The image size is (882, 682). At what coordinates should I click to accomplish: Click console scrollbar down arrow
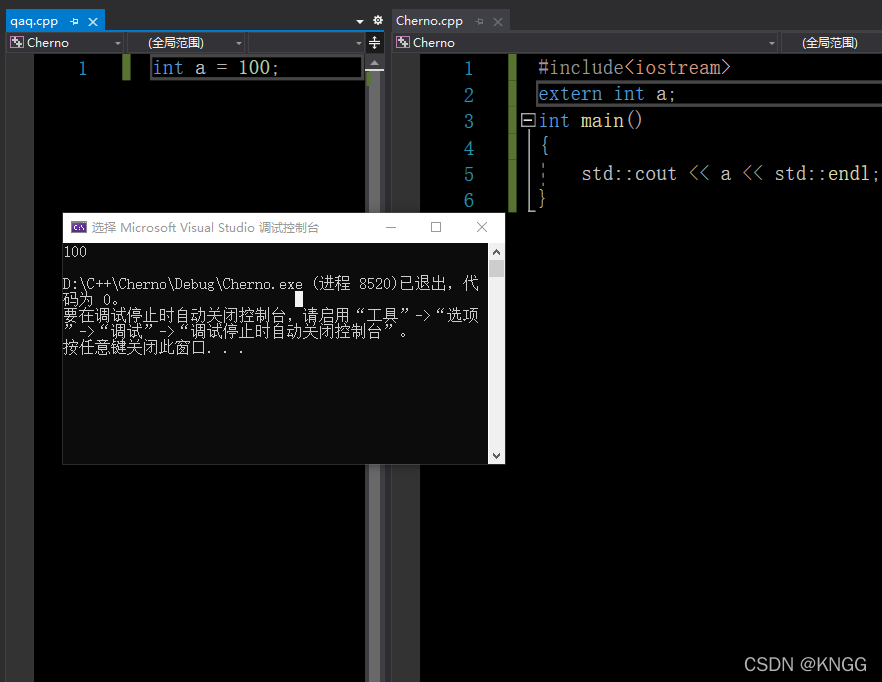(496, 456)
